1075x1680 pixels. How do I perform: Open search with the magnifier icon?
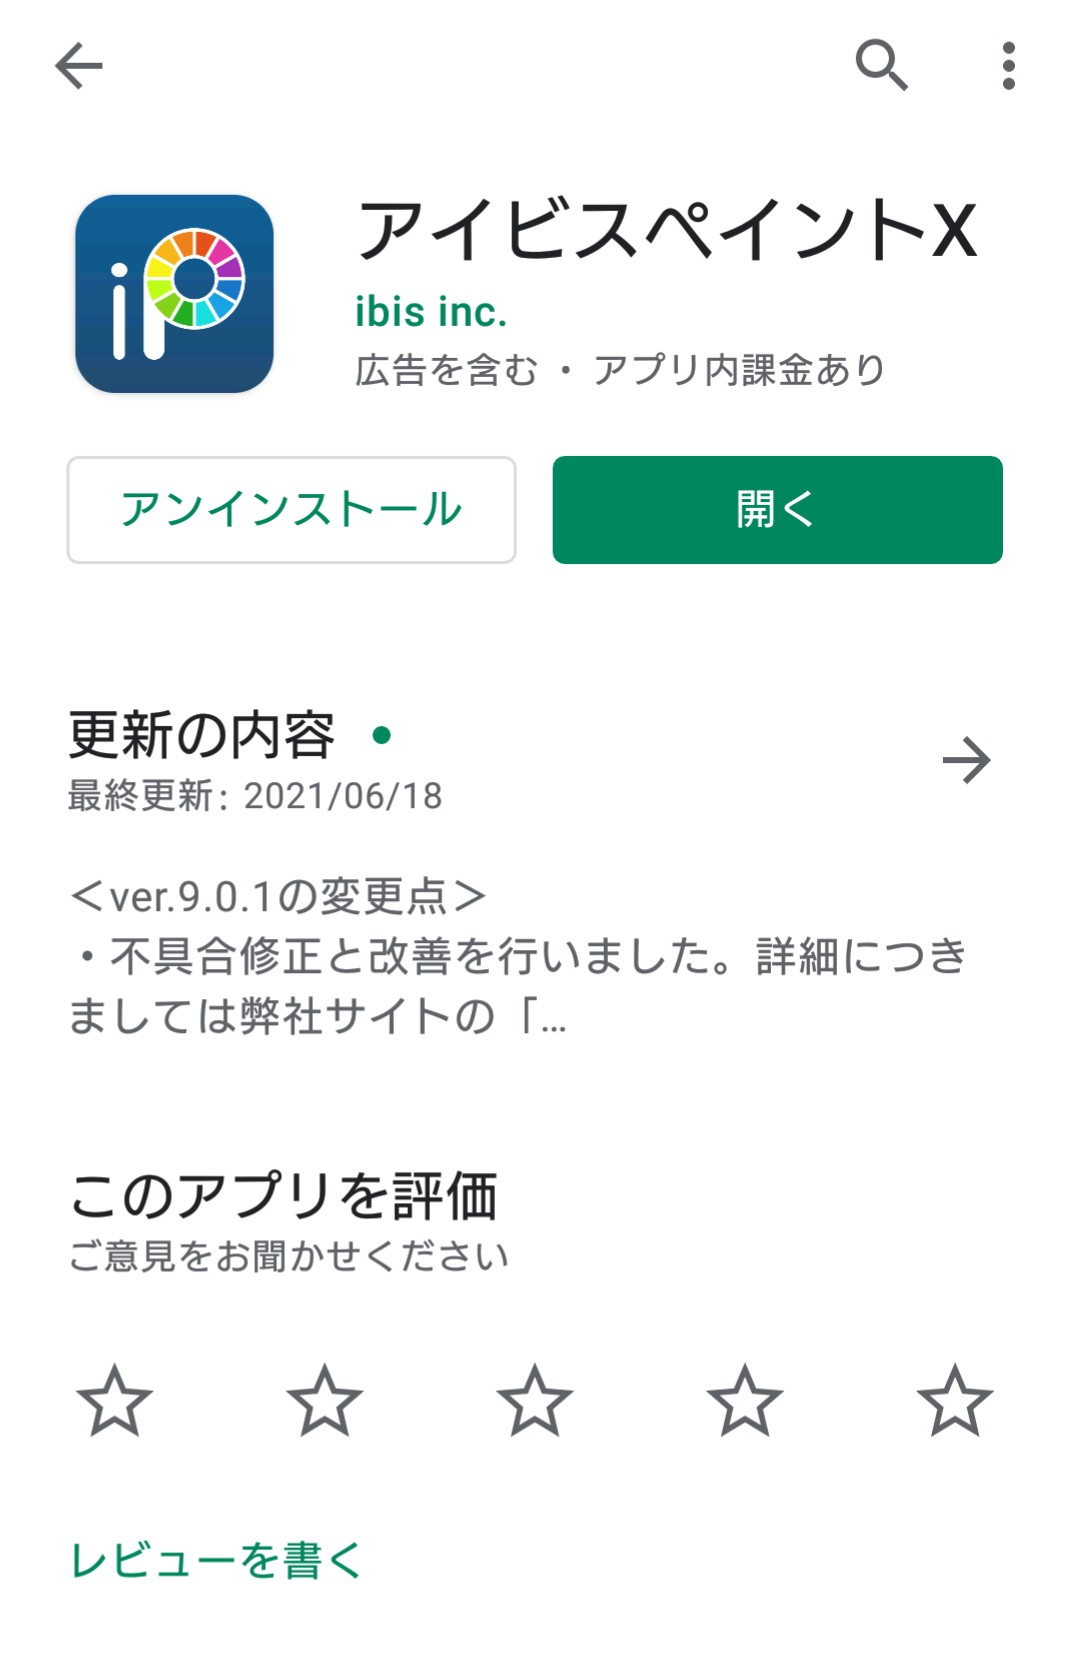click(881, 66)
